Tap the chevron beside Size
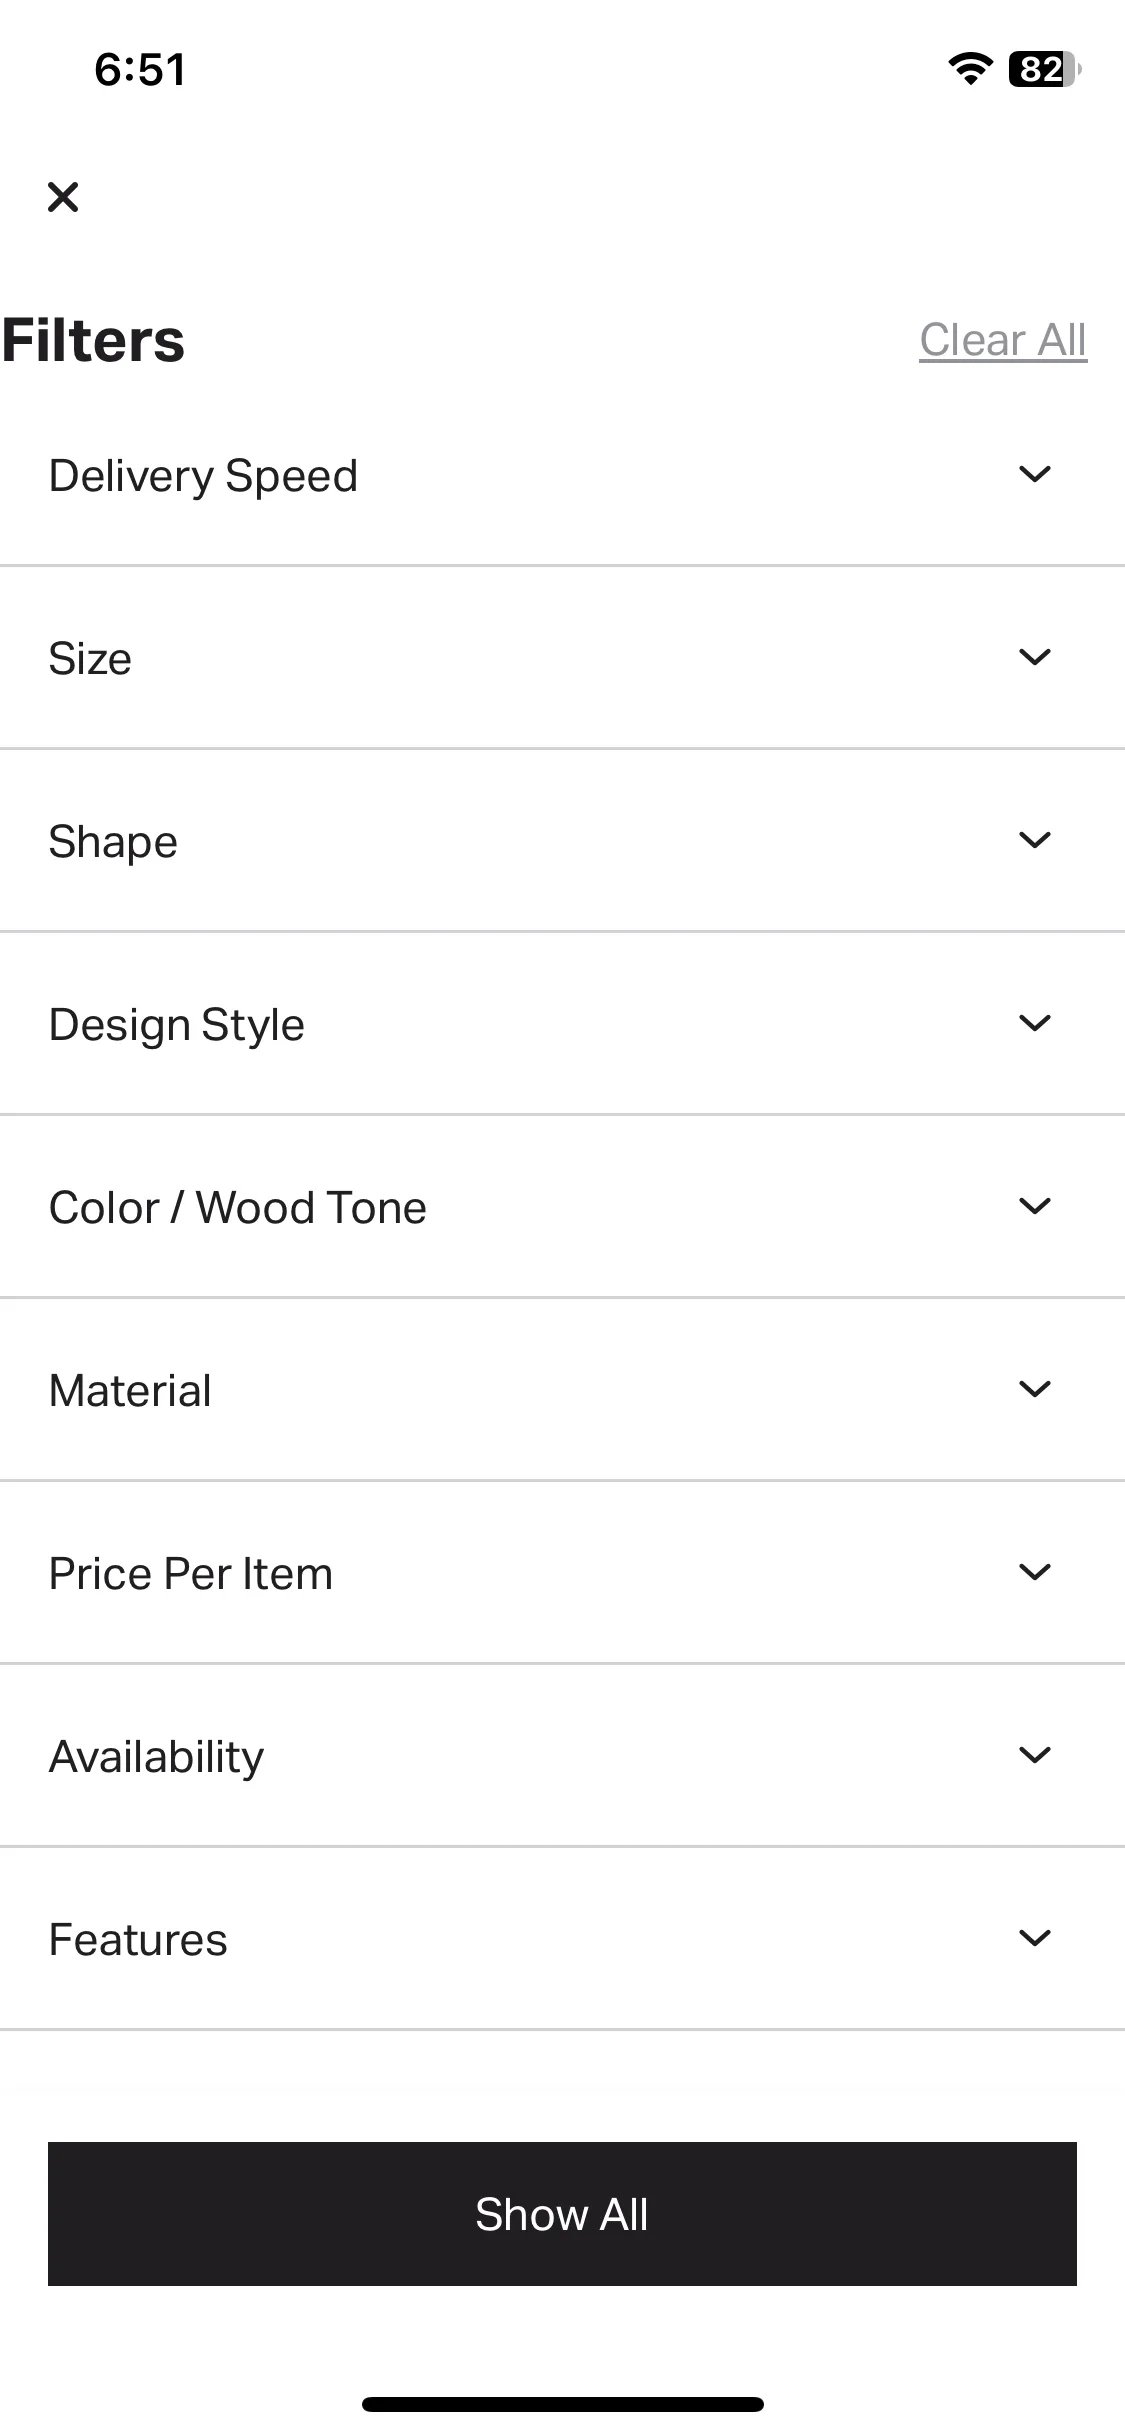The height and width of the screenshot is (2436, 1125). point(1034,657)
